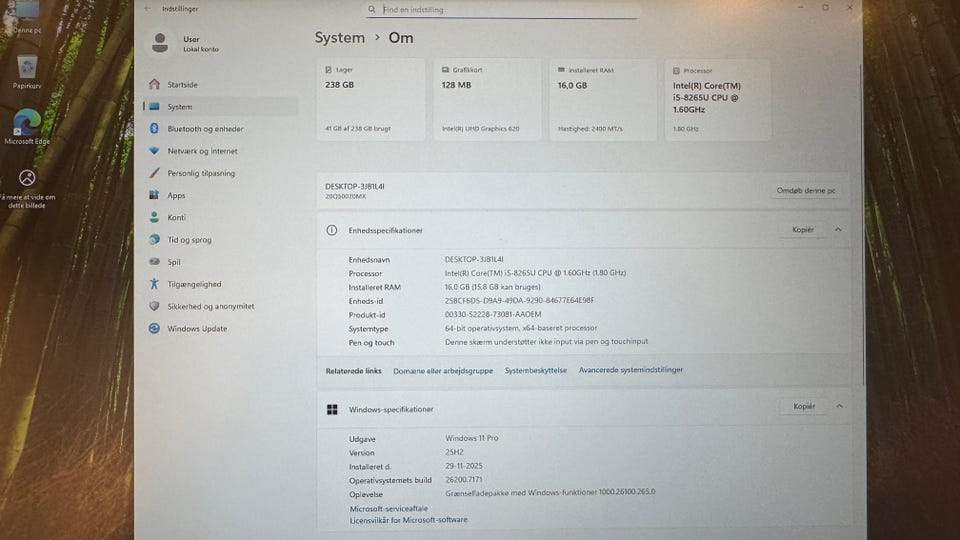Click the settings page vertical scrollbar
This screenshot has width=960, height=540.
coord(863,223)
